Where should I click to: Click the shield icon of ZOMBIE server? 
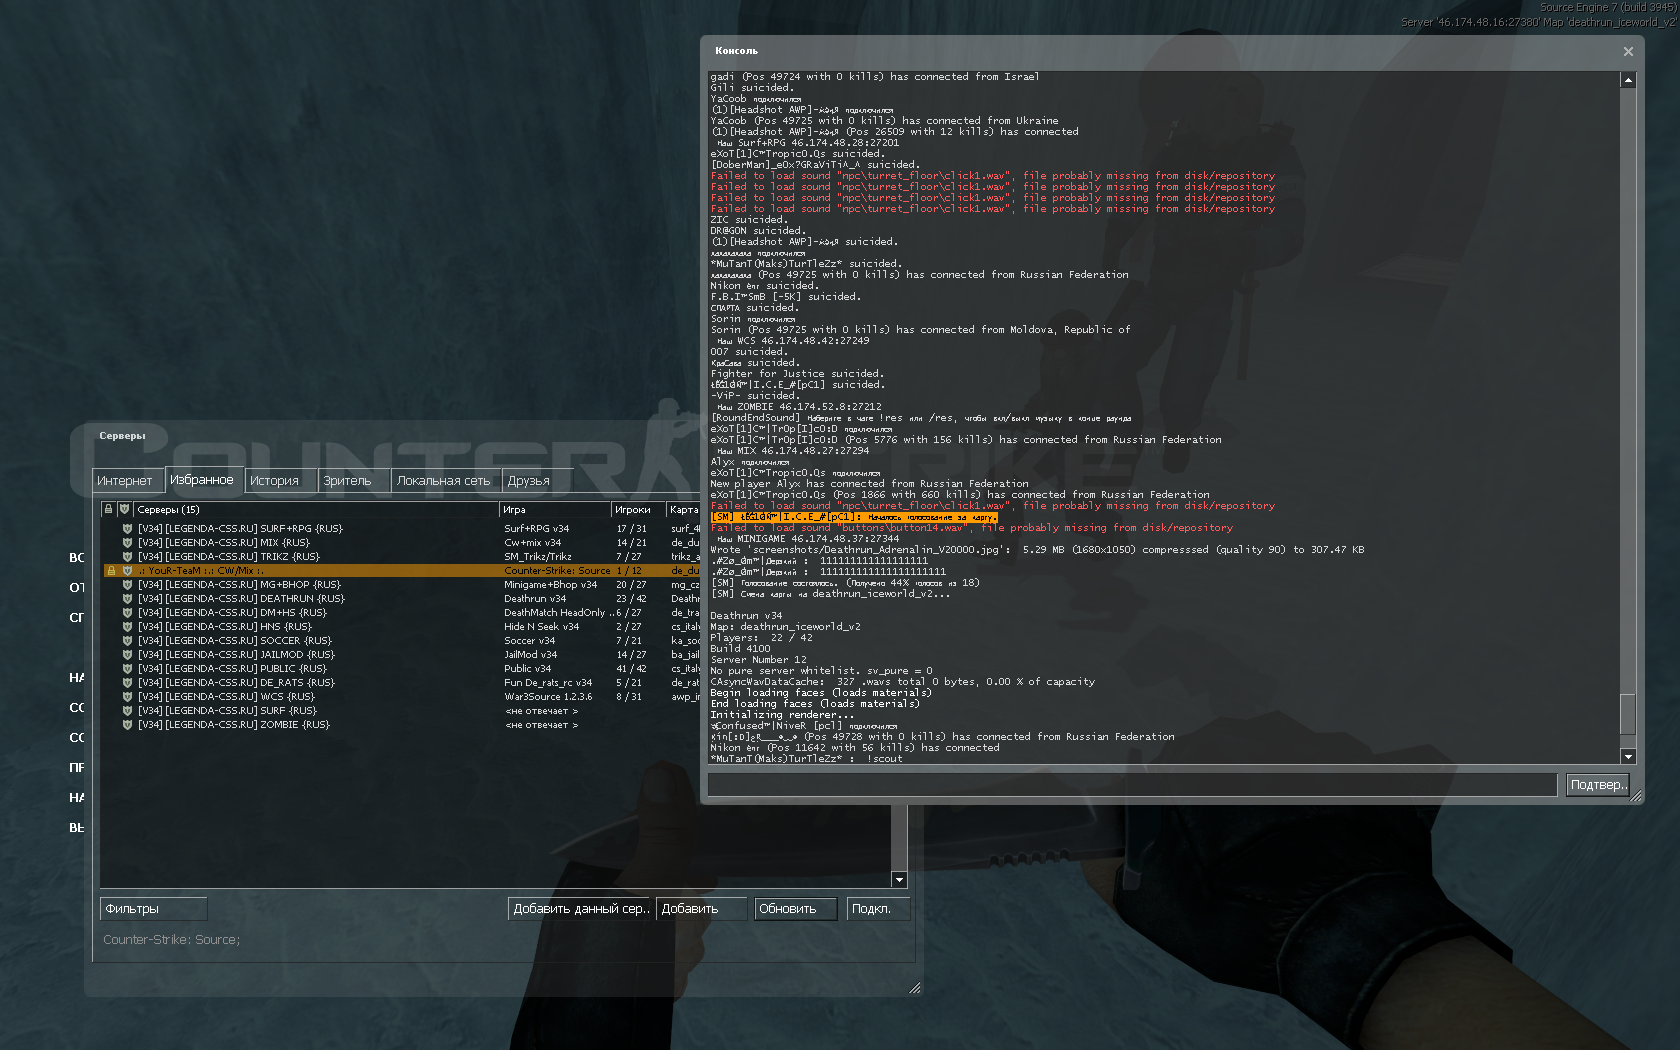127,724
